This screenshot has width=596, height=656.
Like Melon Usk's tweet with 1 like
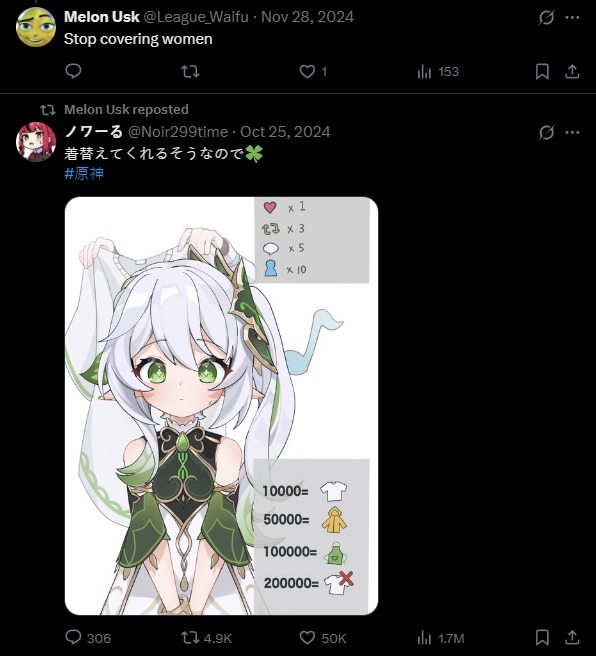pyautogui.click(x=313, y=72)
